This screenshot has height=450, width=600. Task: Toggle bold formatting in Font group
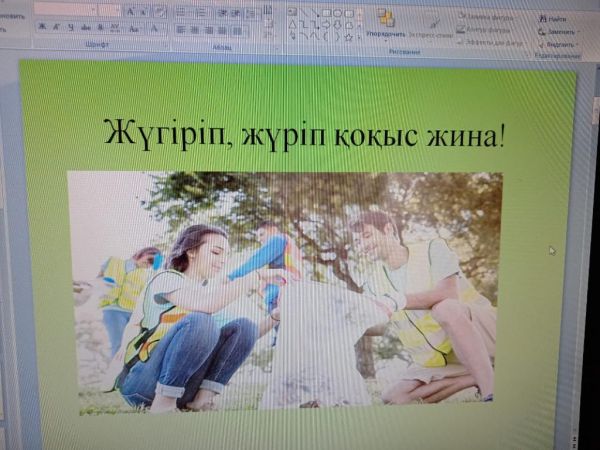[42, 27]
